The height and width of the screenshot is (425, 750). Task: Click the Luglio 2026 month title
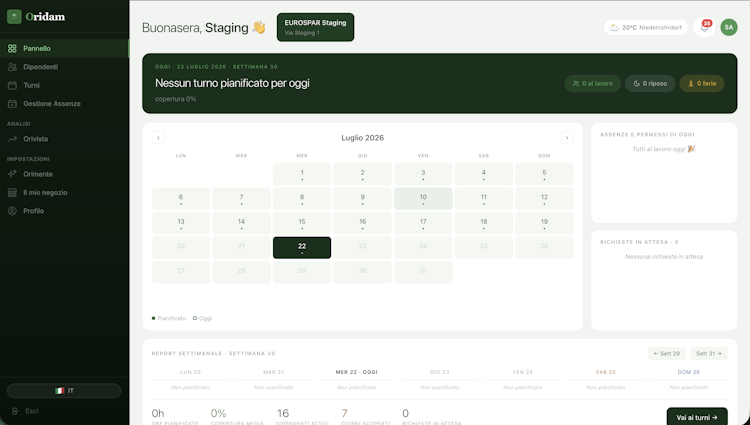[363, 138]
